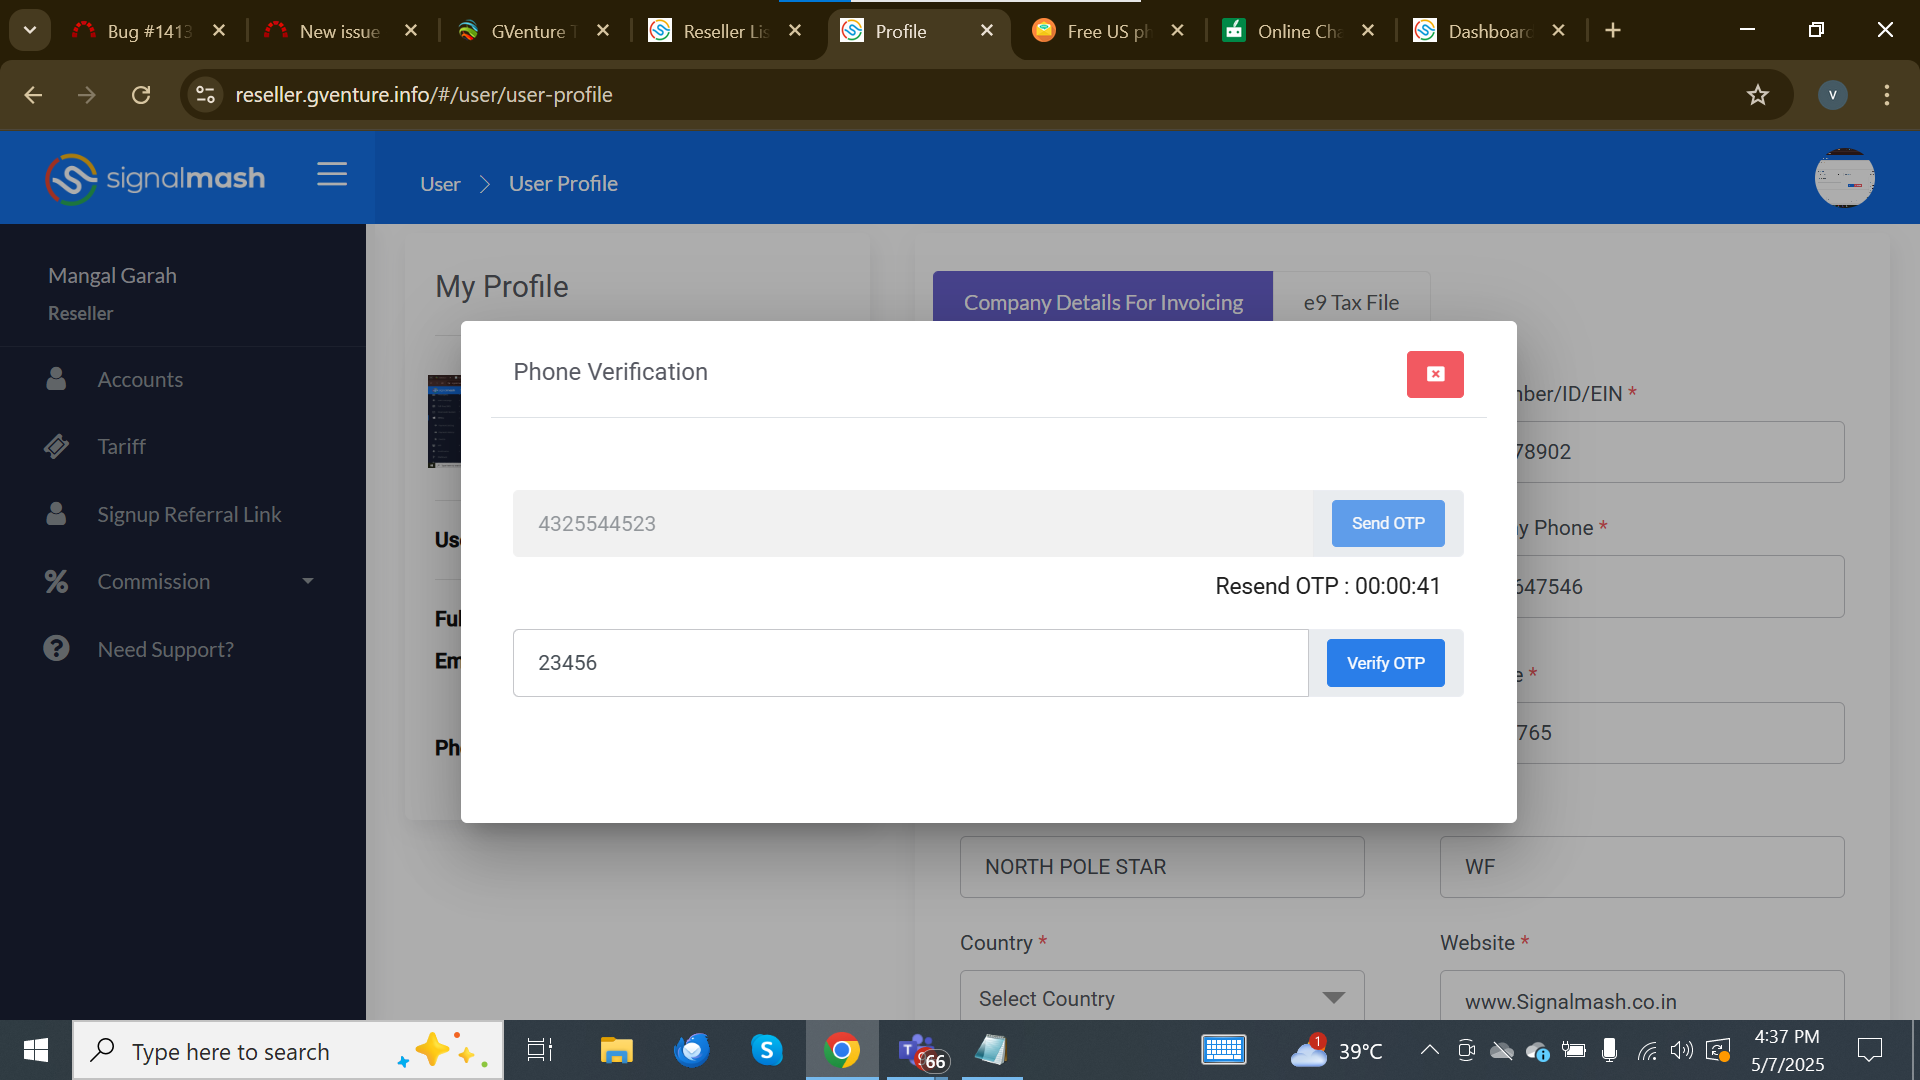Viewport: 1920px width, 1080px height.
Task: Click the User breadcrumb link
Action: click(x=440, y=184)
